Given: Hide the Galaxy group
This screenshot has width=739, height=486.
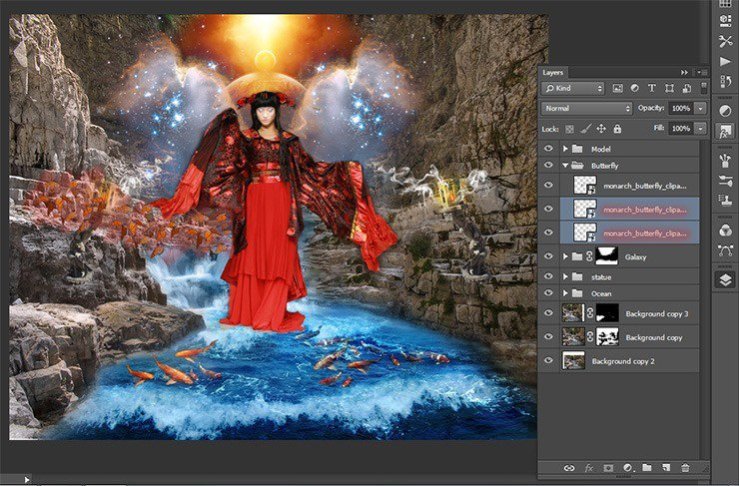Looking at the screenshot, I should point(548,256).
